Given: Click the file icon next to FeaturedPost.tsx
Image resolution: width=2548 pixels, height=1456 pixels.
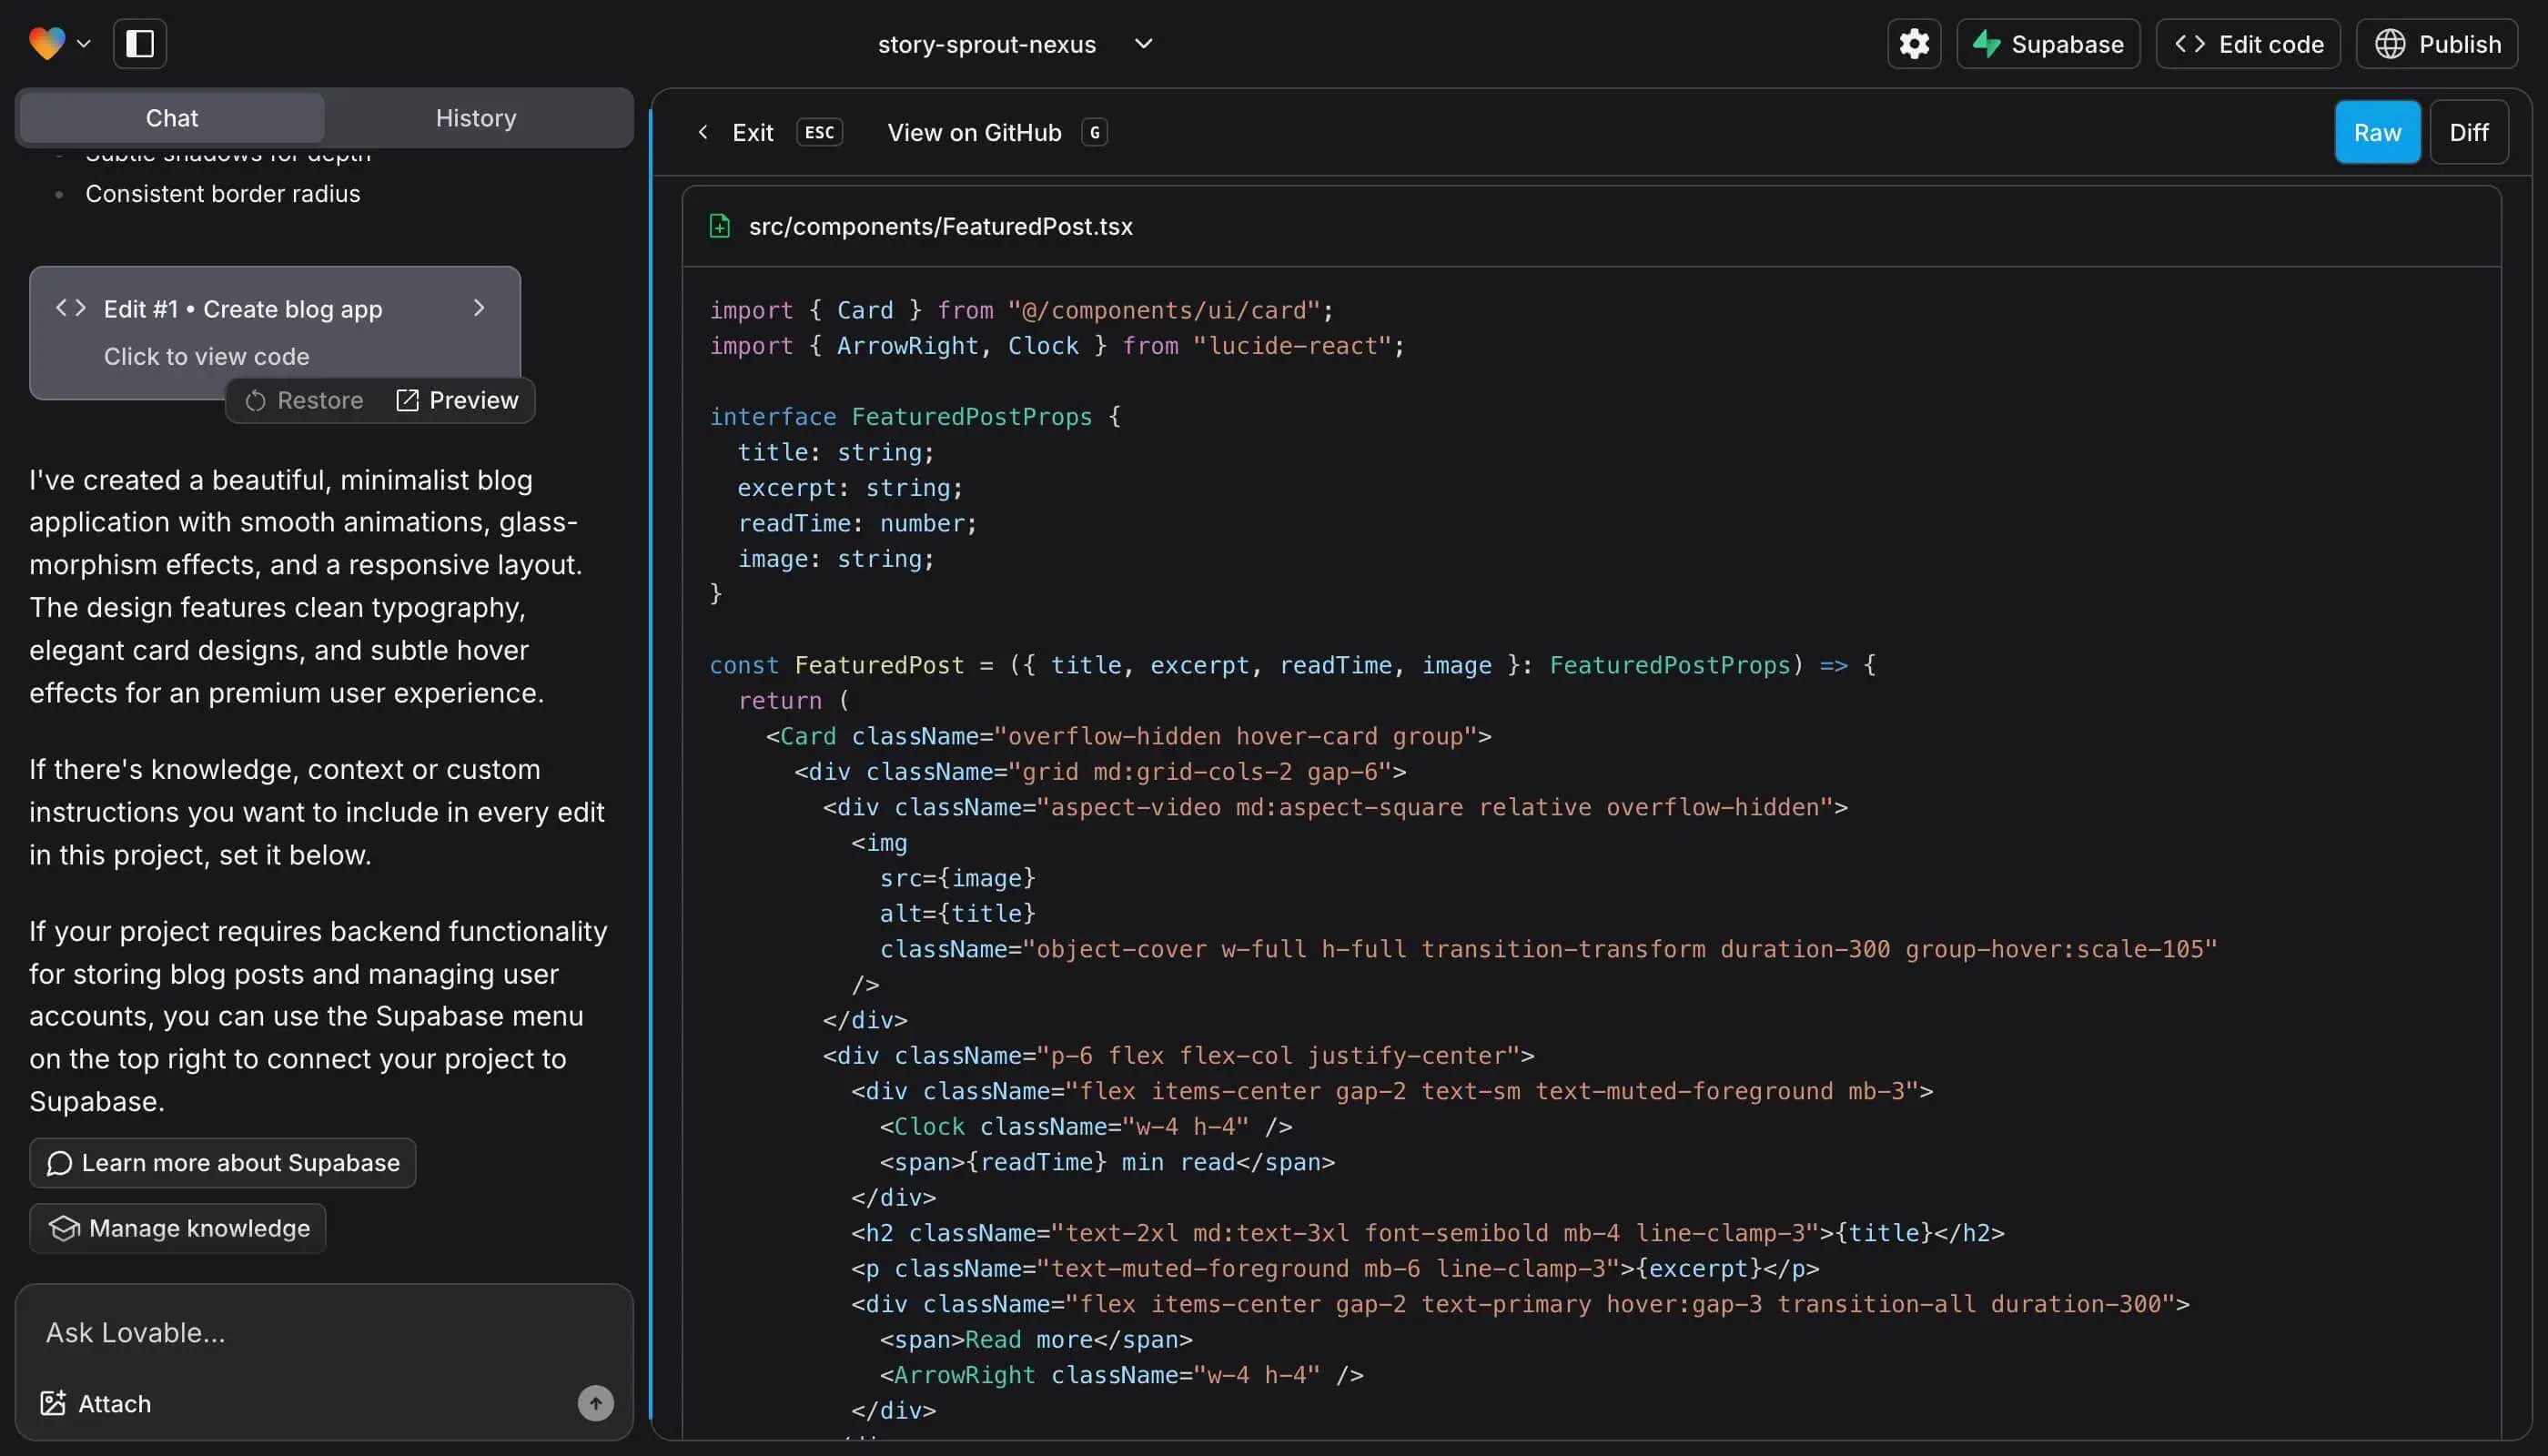Looking at the screenshot, I should (x=720, y=226).
